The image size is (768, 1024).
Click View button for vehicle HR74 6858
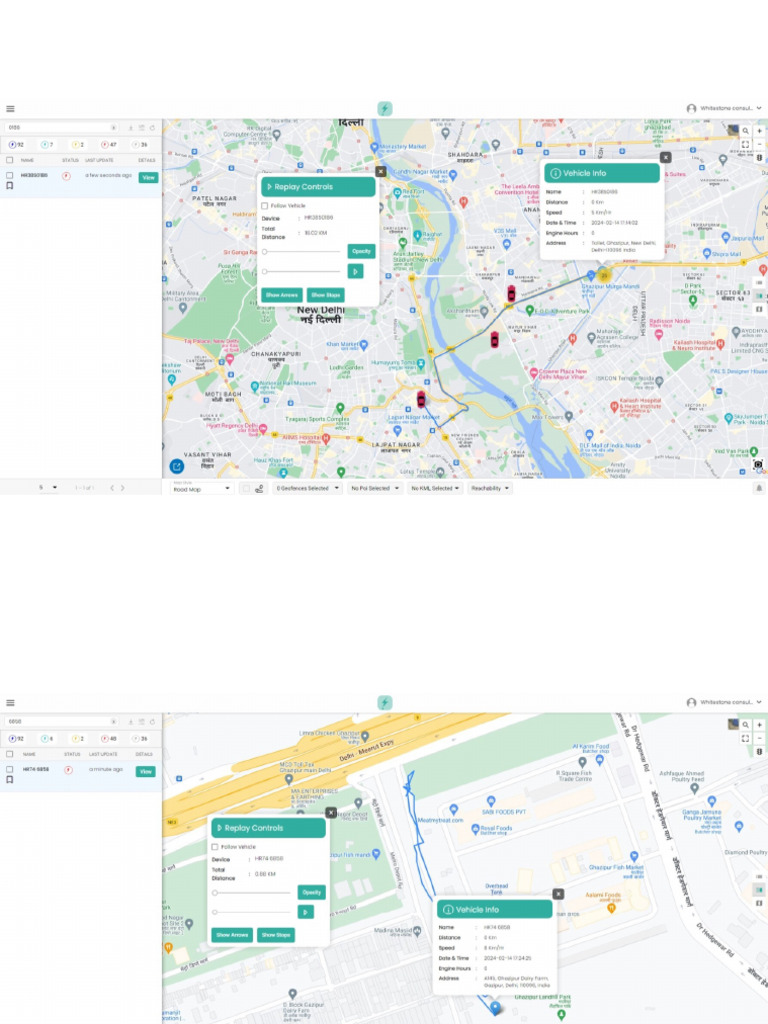pyautogui.click(x=146, y=771)
